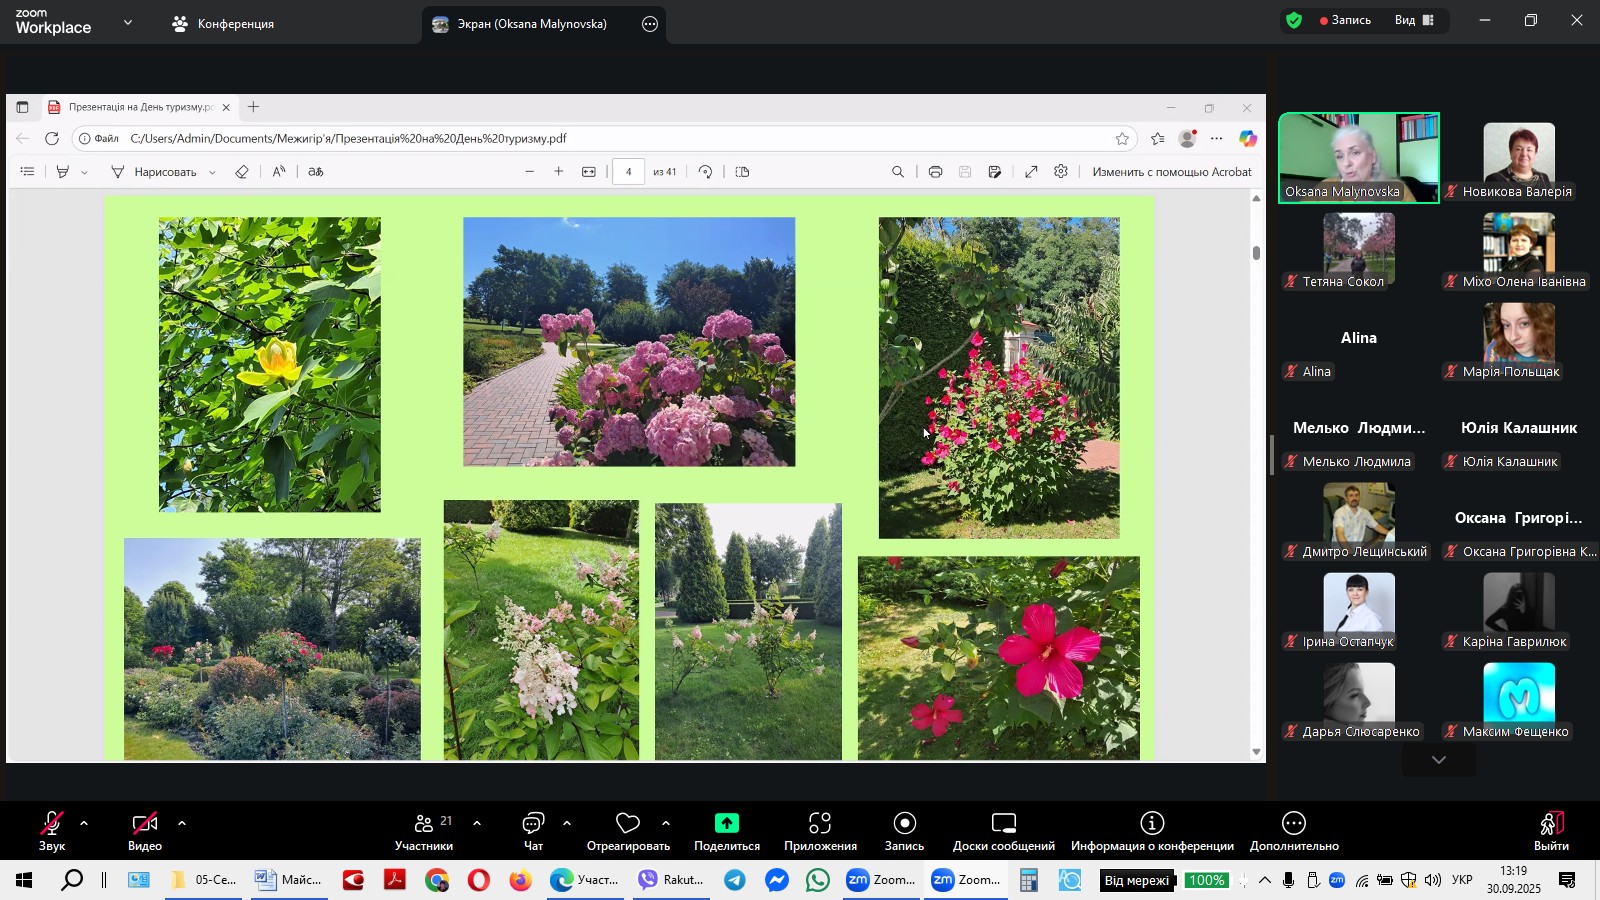Image resolution: width=1600 pixels, height=900 pixels.
Task: Turn on the video camera
Action: [x=145, y=830]
